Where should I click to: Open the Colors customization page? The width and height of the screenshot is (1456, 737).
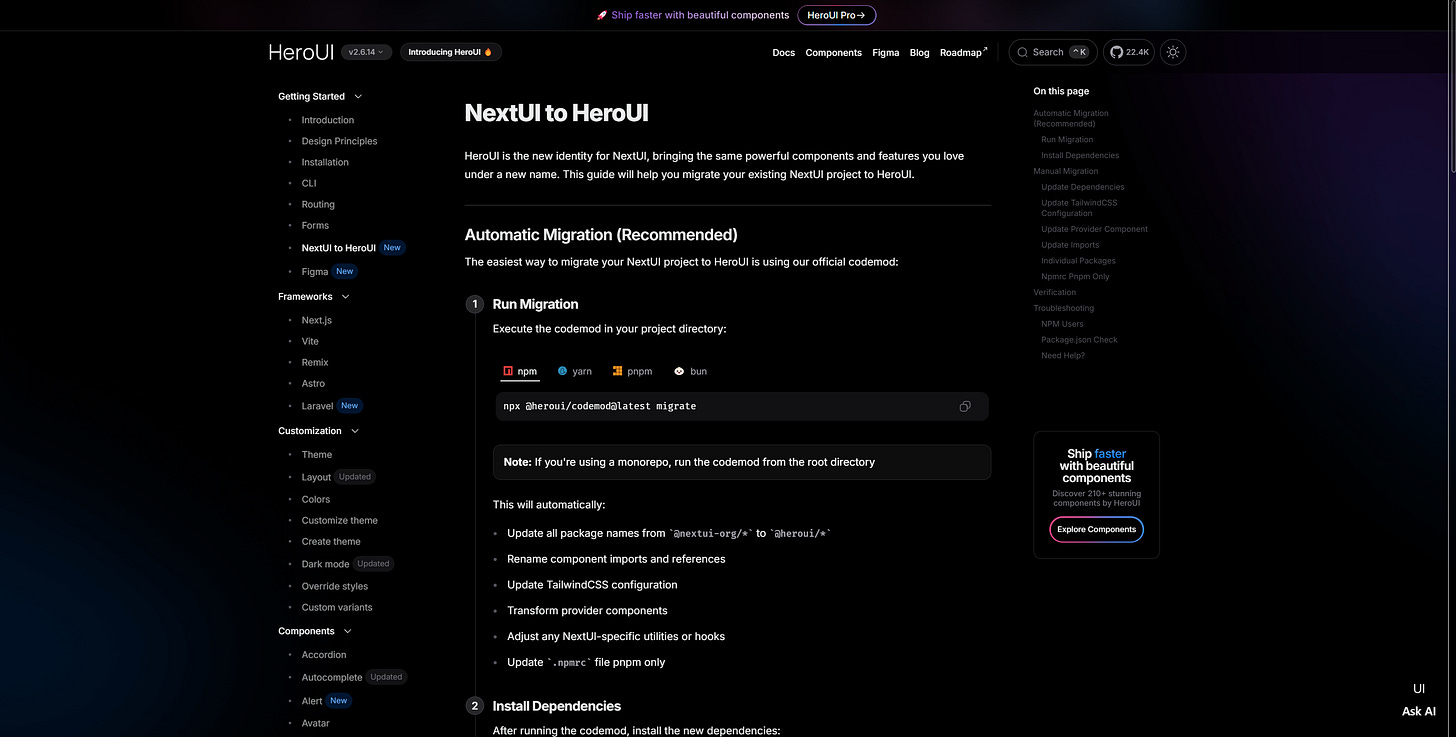[316, 499]
